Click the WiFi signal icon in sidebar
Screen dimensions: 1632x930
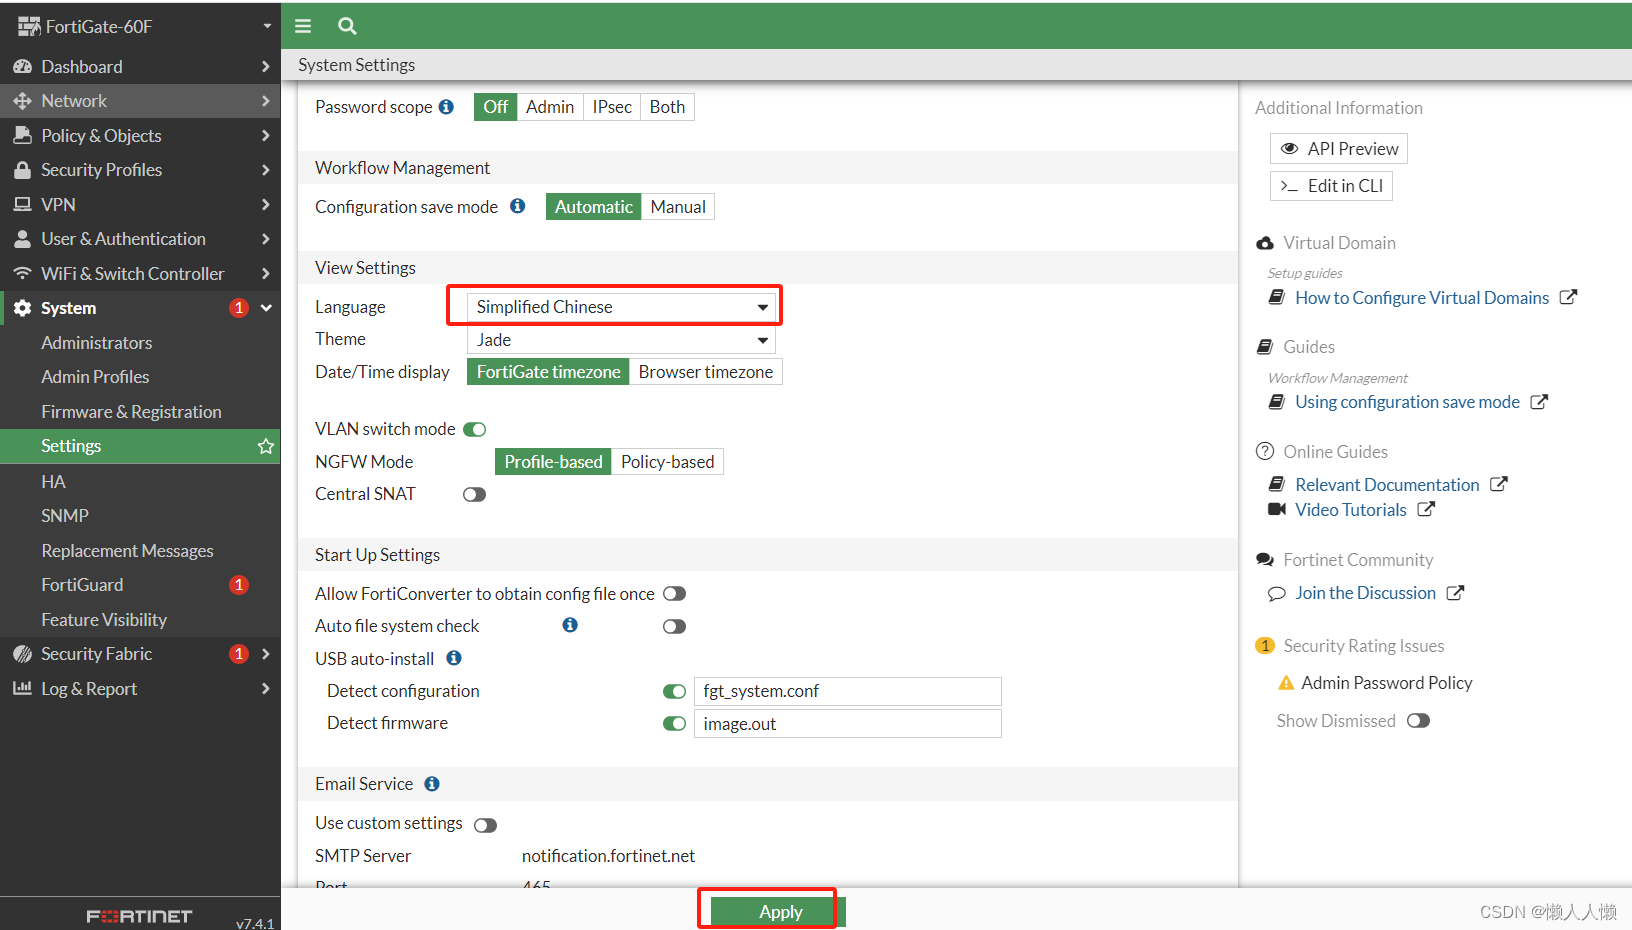point(22,273)
